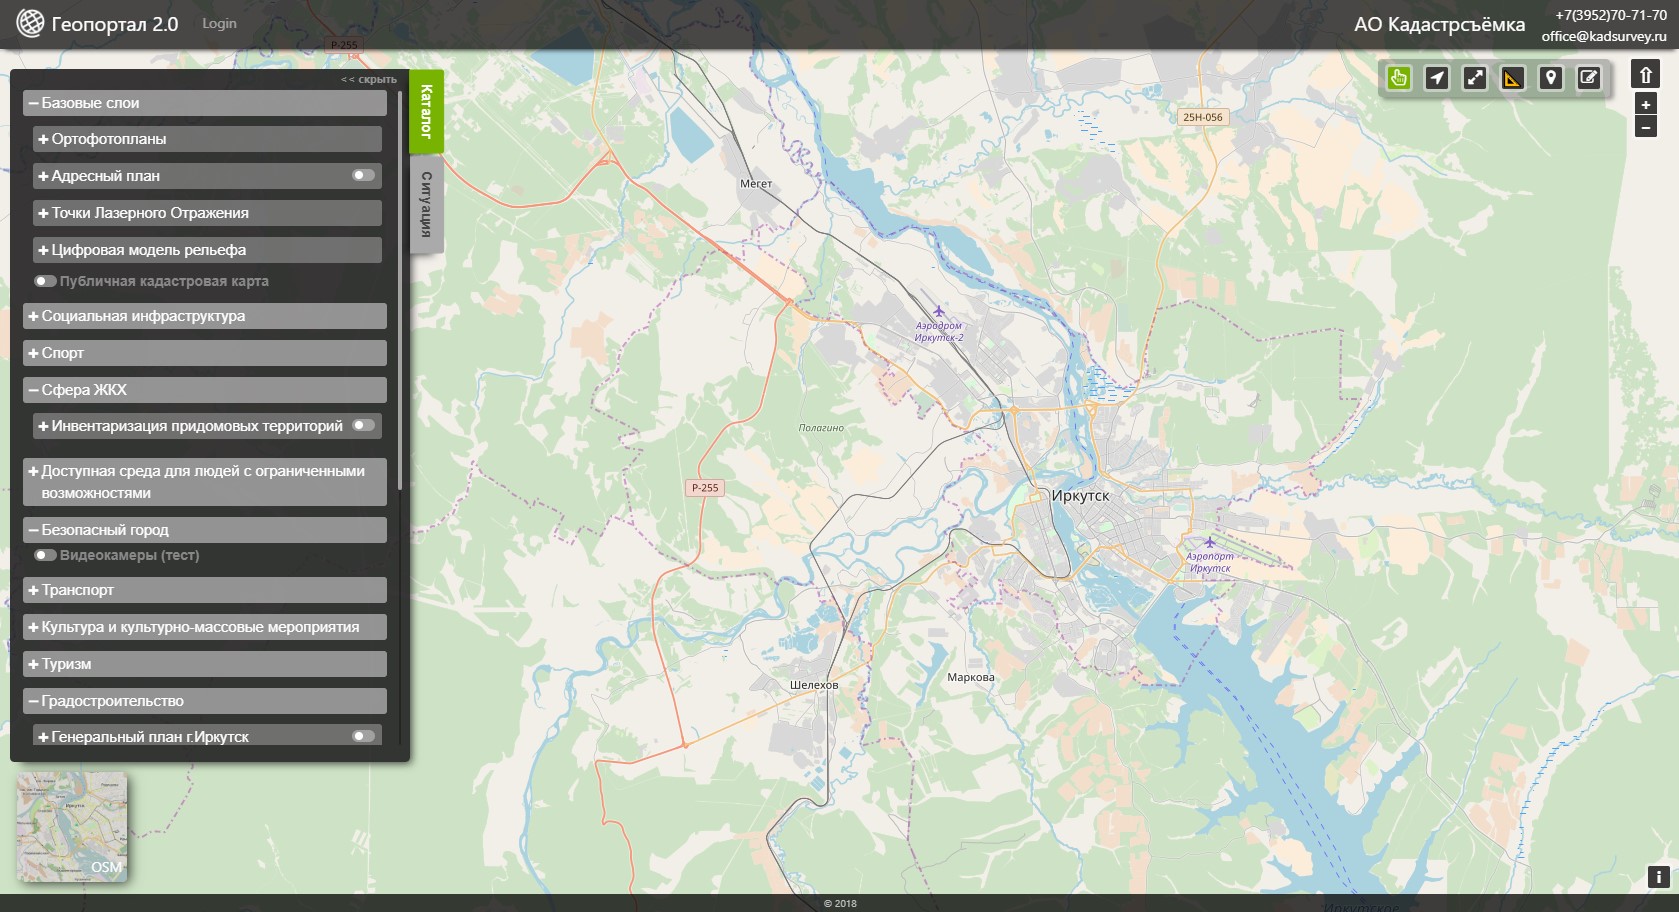Open the info button in map corner
This screenshot has height=912, width=1679.
click(x=1658, y=877)
